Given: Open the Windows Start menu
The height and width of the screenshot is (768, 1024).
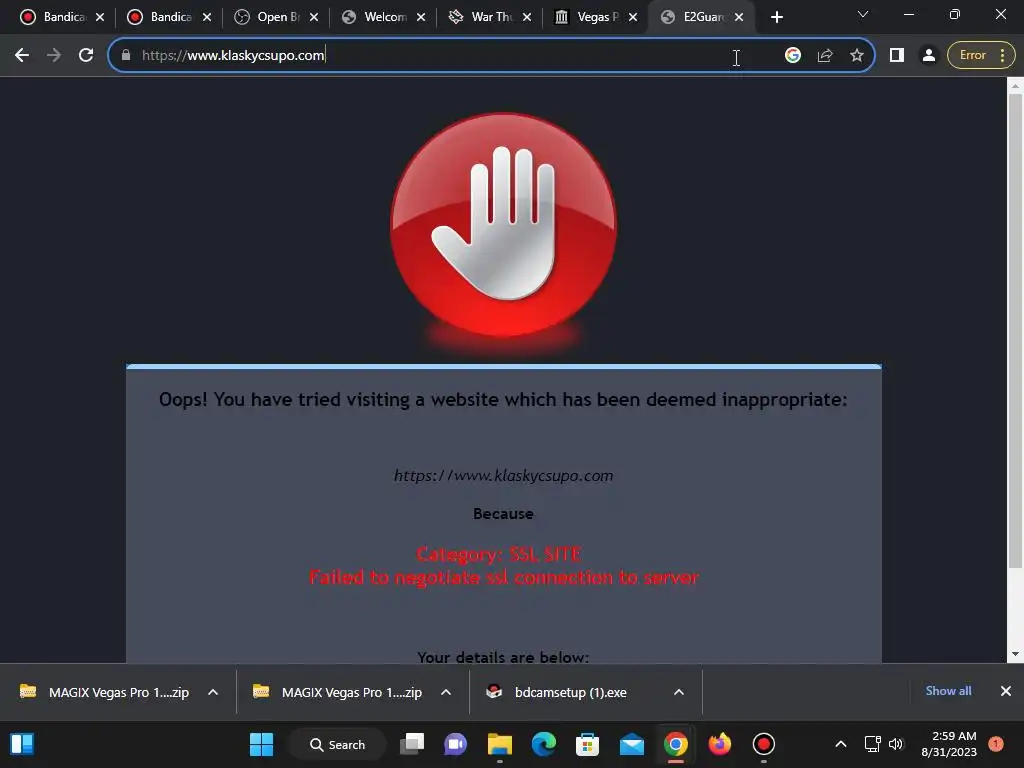Looking at the screenshot, I should (261, 744).
